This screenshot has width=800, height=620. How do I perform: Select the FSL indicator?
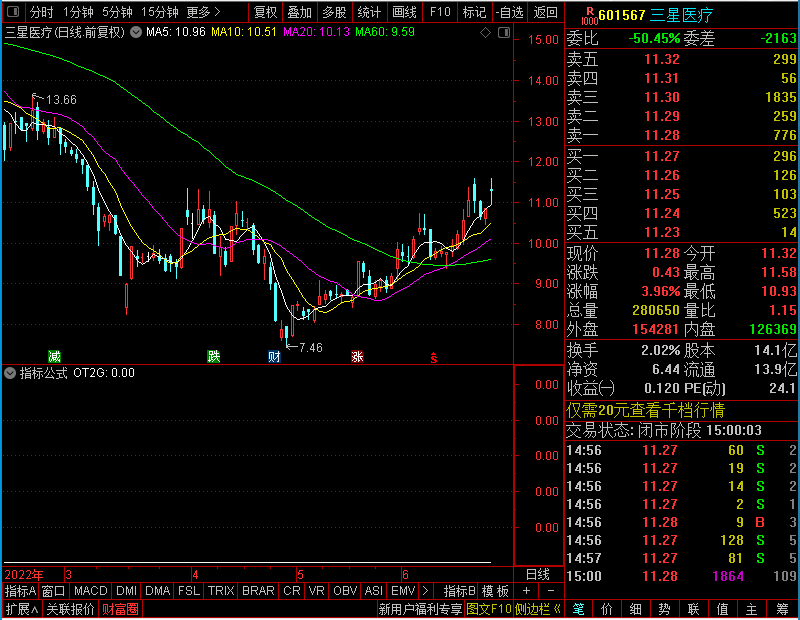pos(189,591)
